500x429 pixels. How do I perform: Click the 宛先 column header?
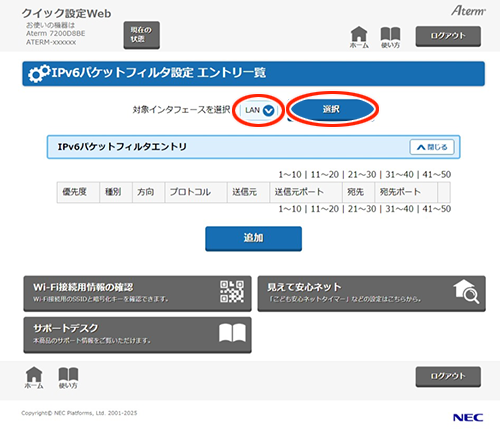click(359, 192)
